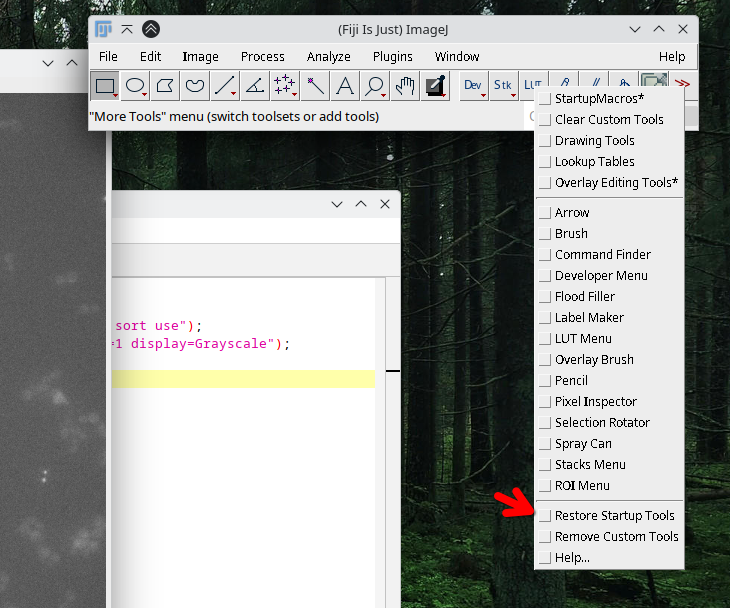Open the Stk stacks menu dropdown
Image resolution: width=730 pixels, height=608 pixels.
point(504,86)
